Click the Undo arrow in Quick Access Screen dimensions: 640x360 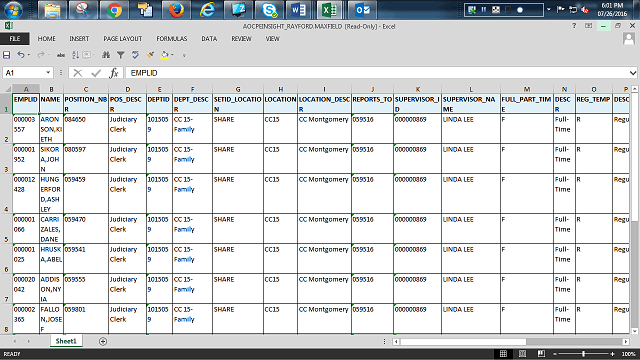[x=21, y=55]
